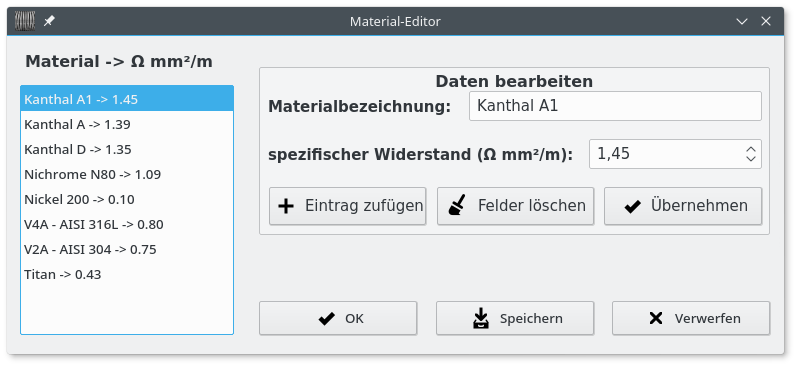
Task: Click the coil application icon in title bar
Action: 25,21
